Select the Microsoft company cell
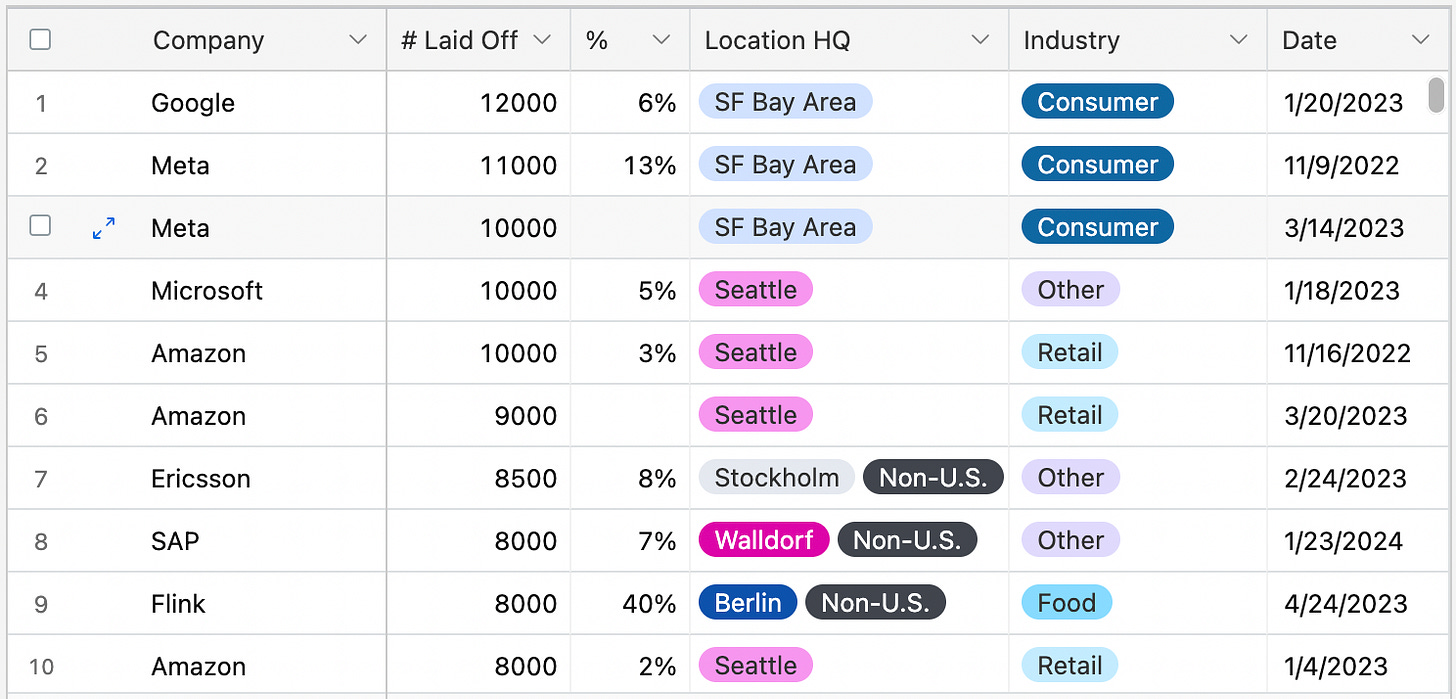The width and height of the screenshot is (1456, 699). coord(207,291)
